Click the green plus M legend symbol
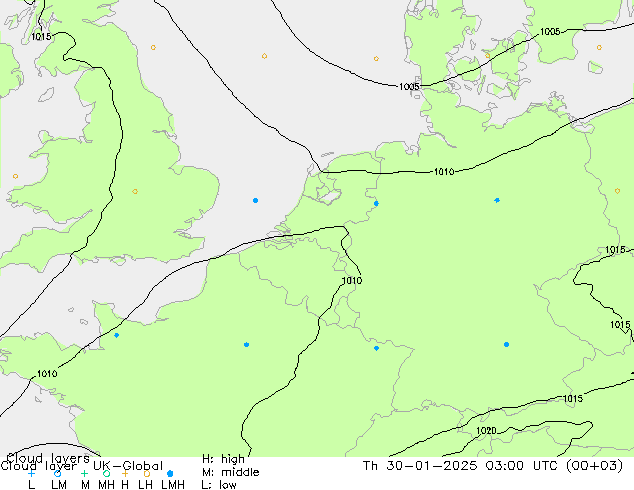The height and width of the screenshot is (490, 634). click(84, 473)
